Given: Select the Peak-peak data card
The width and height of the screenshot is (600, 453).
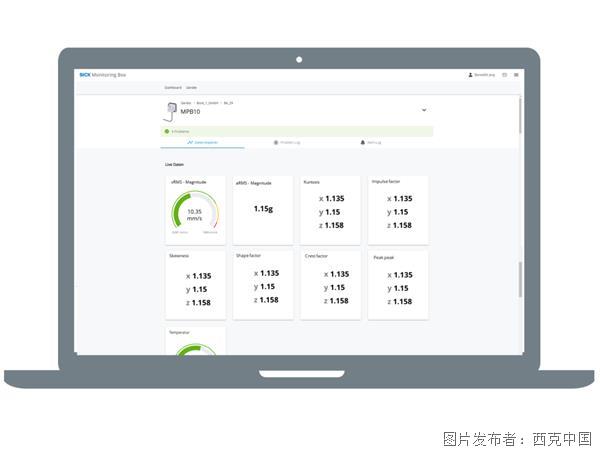Looking at the screenshot, I should point(397,285).
